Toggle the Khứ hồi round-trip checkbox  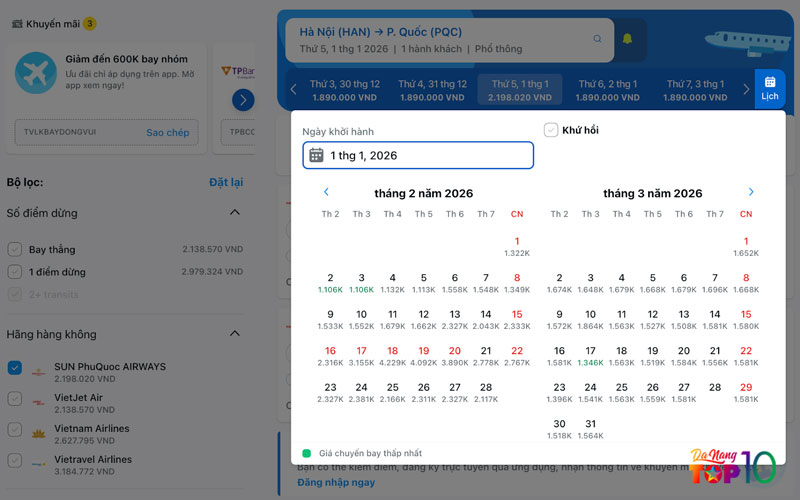click(551, 130)
